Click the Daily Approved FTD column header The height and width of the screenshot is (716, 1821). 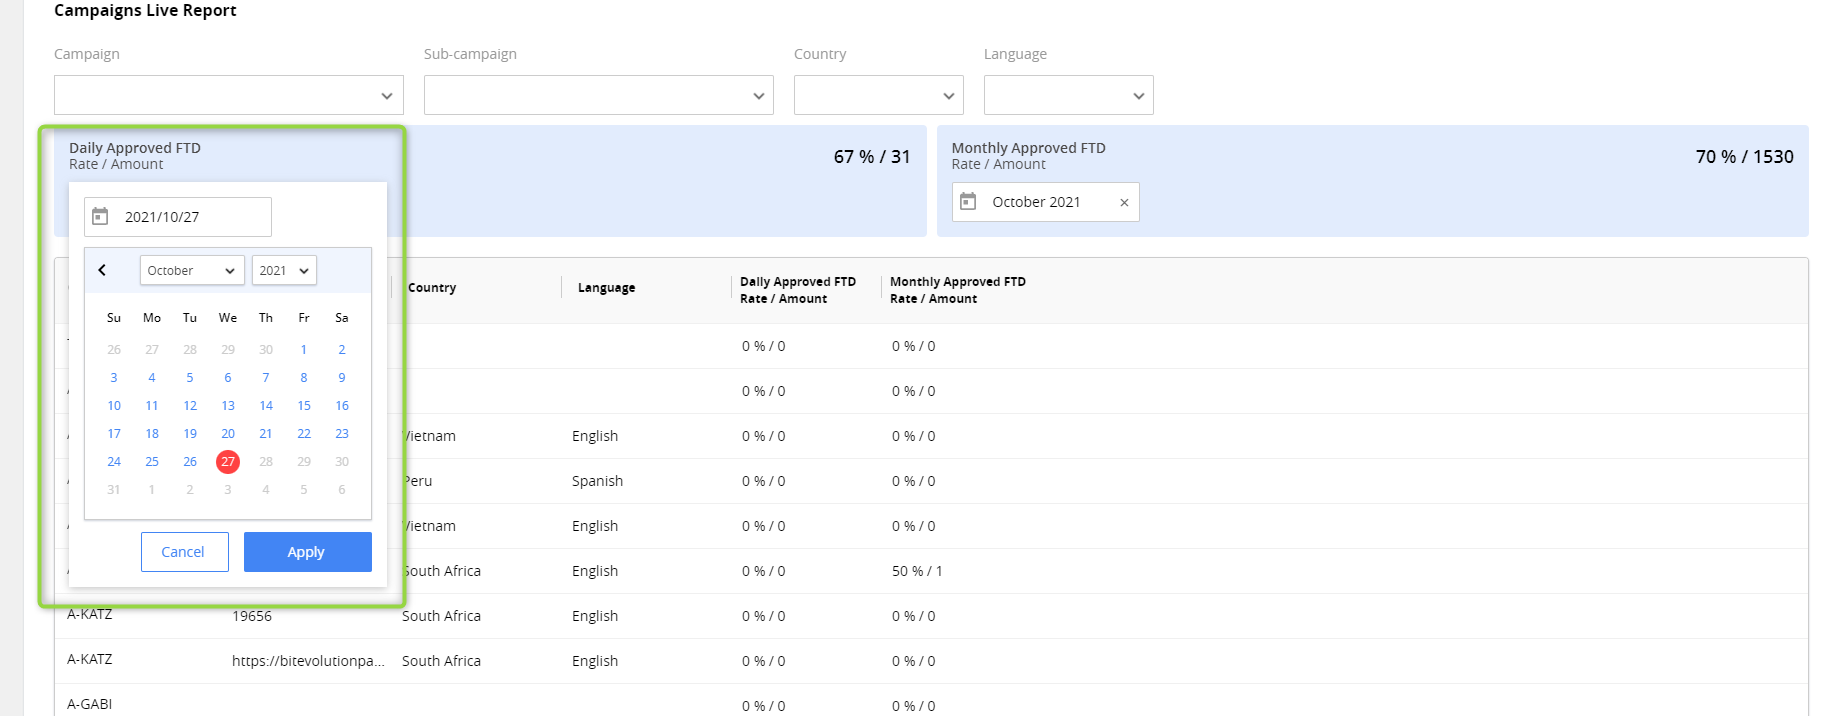[x=798, y=290]
